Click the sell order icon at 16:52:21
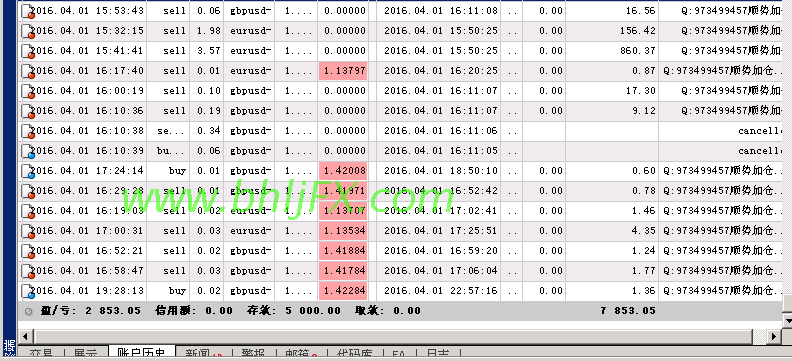This screenshot has height=361, width=792. (28, 251)
